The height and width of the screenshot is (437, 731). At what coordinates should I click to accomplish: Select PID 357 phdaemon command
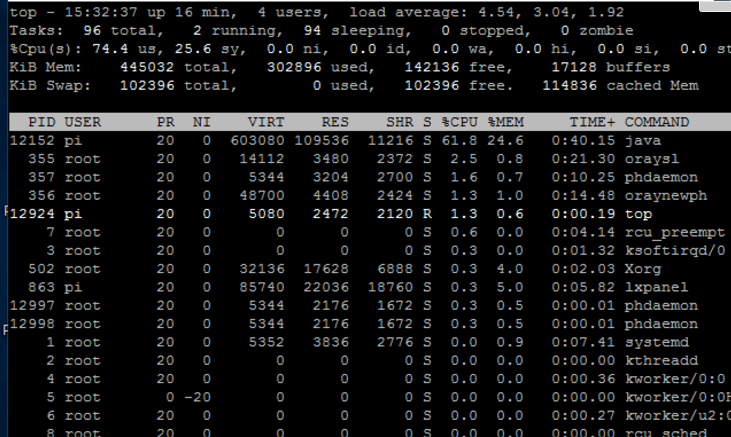point(661,177)
